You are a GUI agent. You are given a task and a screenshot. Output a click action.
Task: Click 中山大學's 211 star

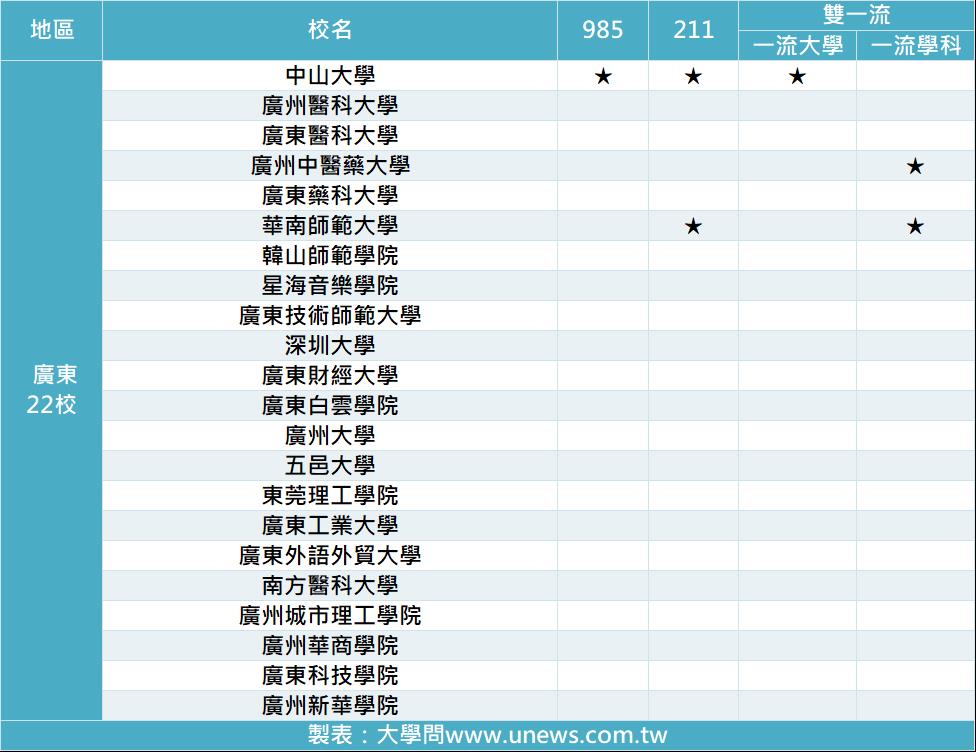pos(693,77)
